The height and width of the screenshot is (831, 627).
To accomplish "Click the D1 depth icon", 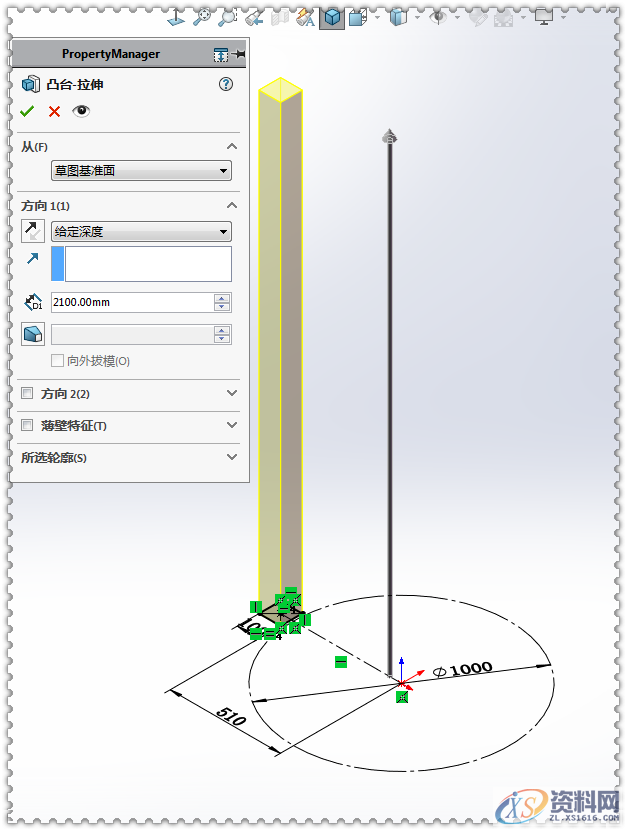I will tap(33, 303).
